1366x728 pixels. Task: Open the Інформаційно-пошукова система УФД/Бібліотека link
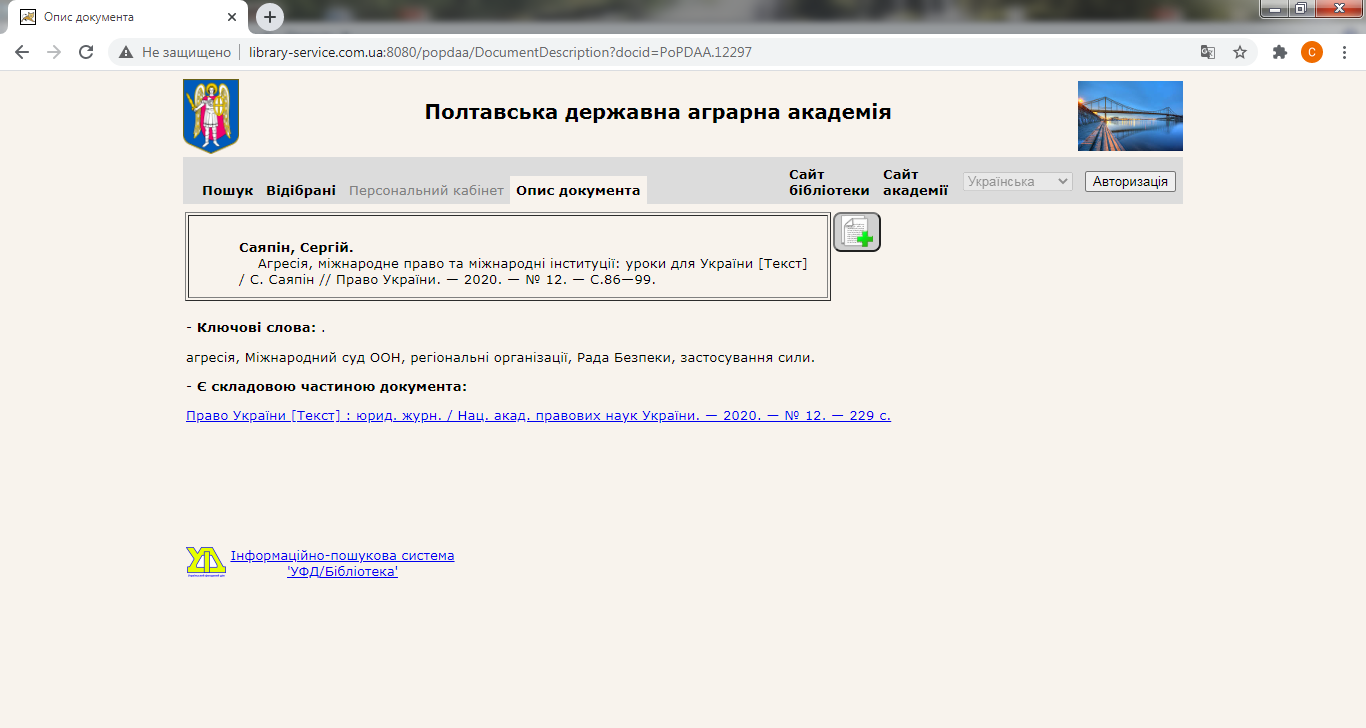pyautogui.click(x=342, y=563)
